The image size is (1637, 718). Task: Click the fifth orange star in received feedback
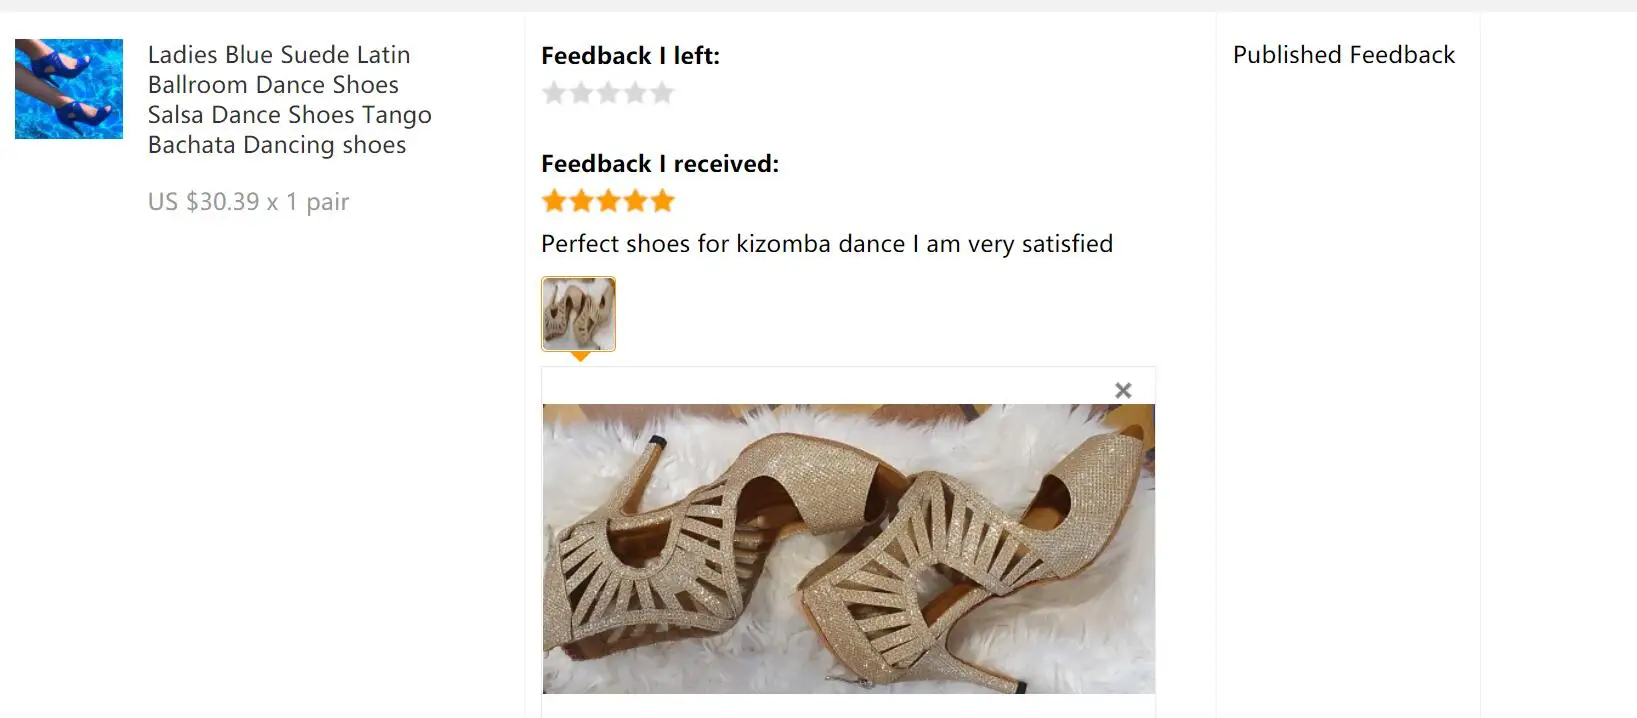(x=662, y=201)
